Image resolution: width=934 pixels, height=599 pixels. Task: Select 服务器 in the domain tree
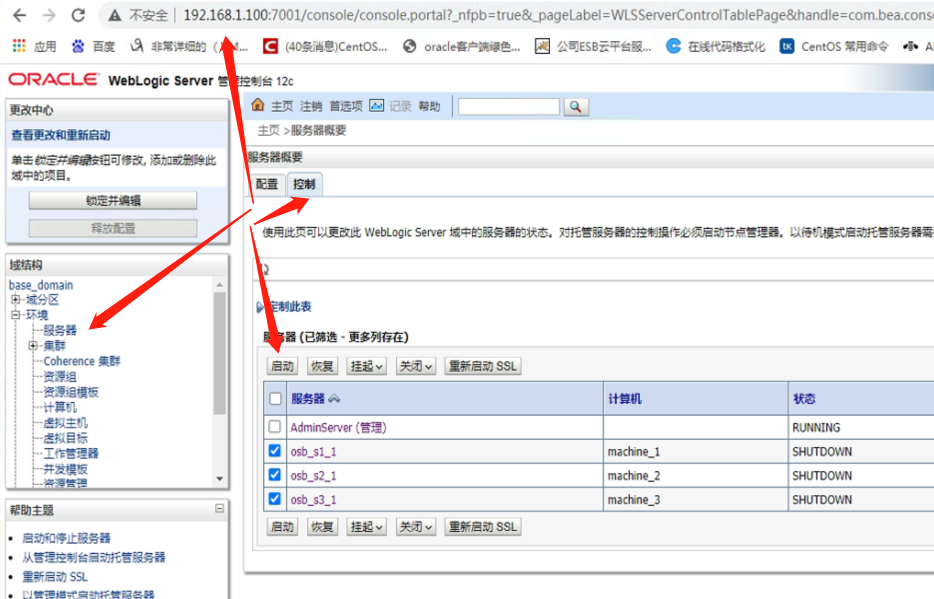pyautogui.click(x=60, y=330)
